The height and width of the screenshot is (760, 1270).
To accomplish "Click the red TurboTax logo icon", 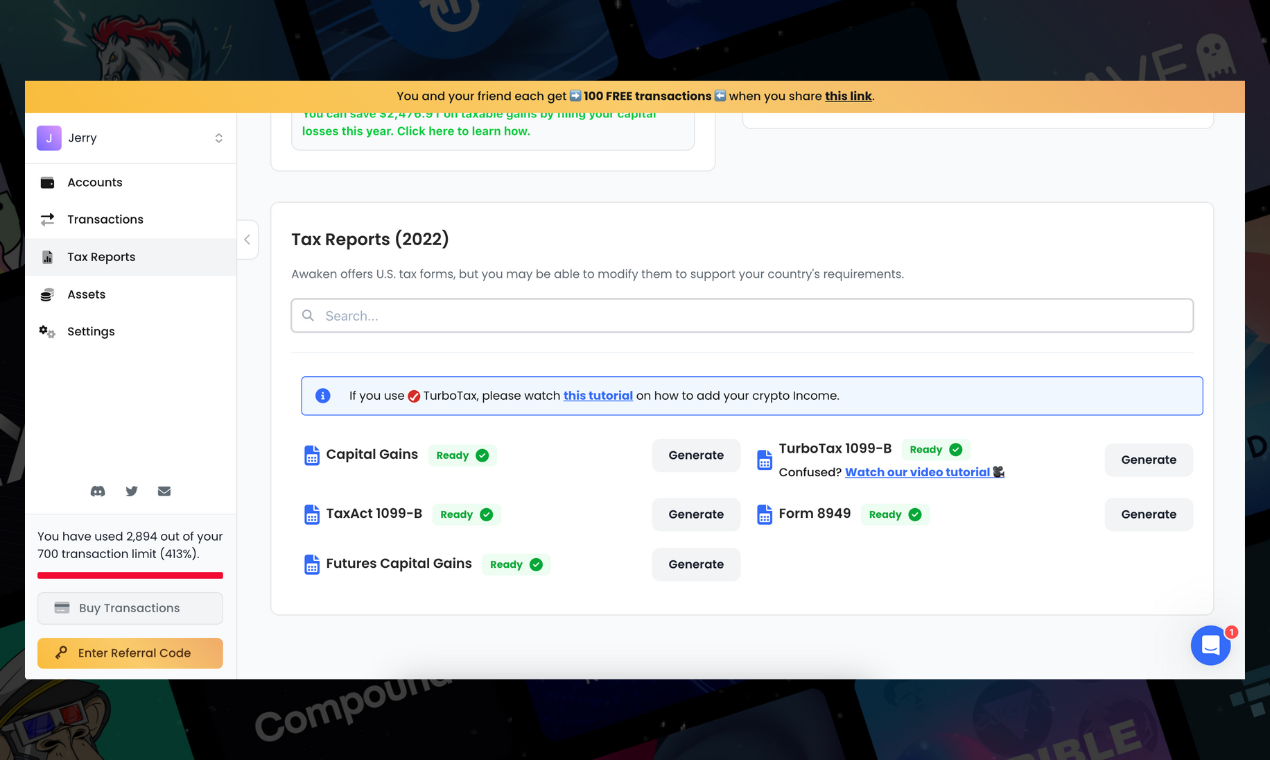I will point(414,396).
